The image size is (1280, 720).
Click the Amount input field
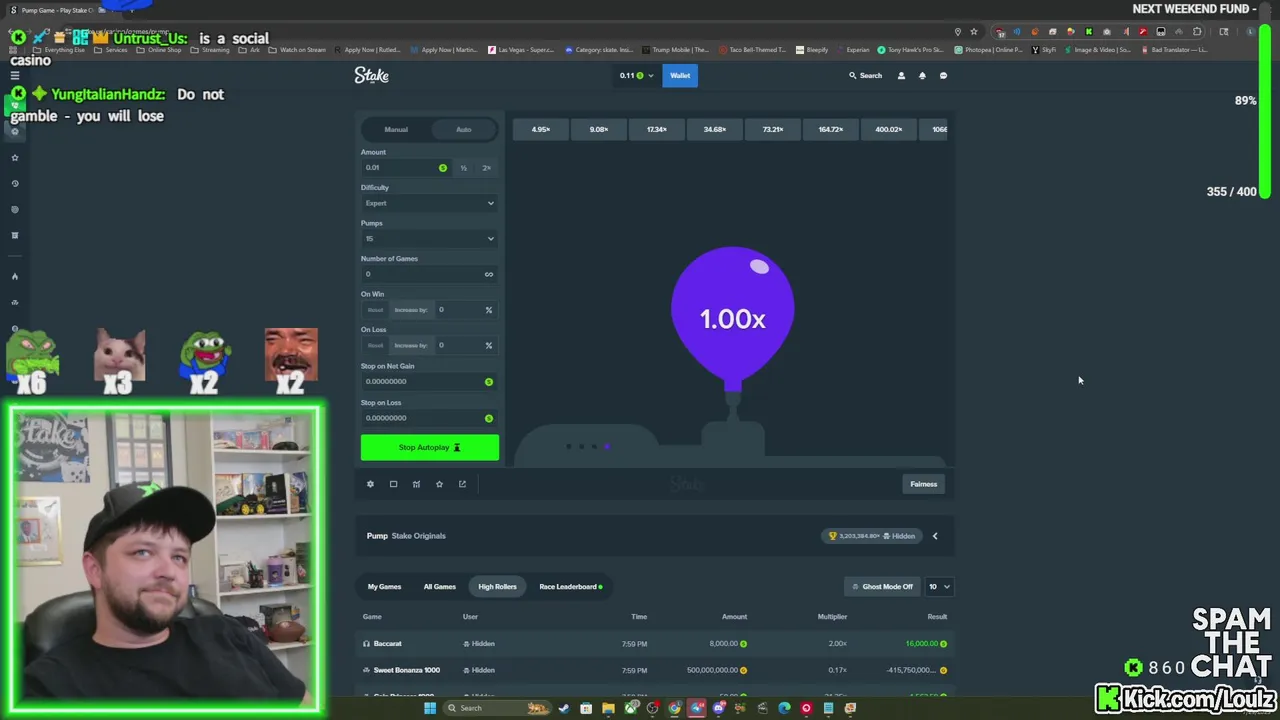[405, 168]
